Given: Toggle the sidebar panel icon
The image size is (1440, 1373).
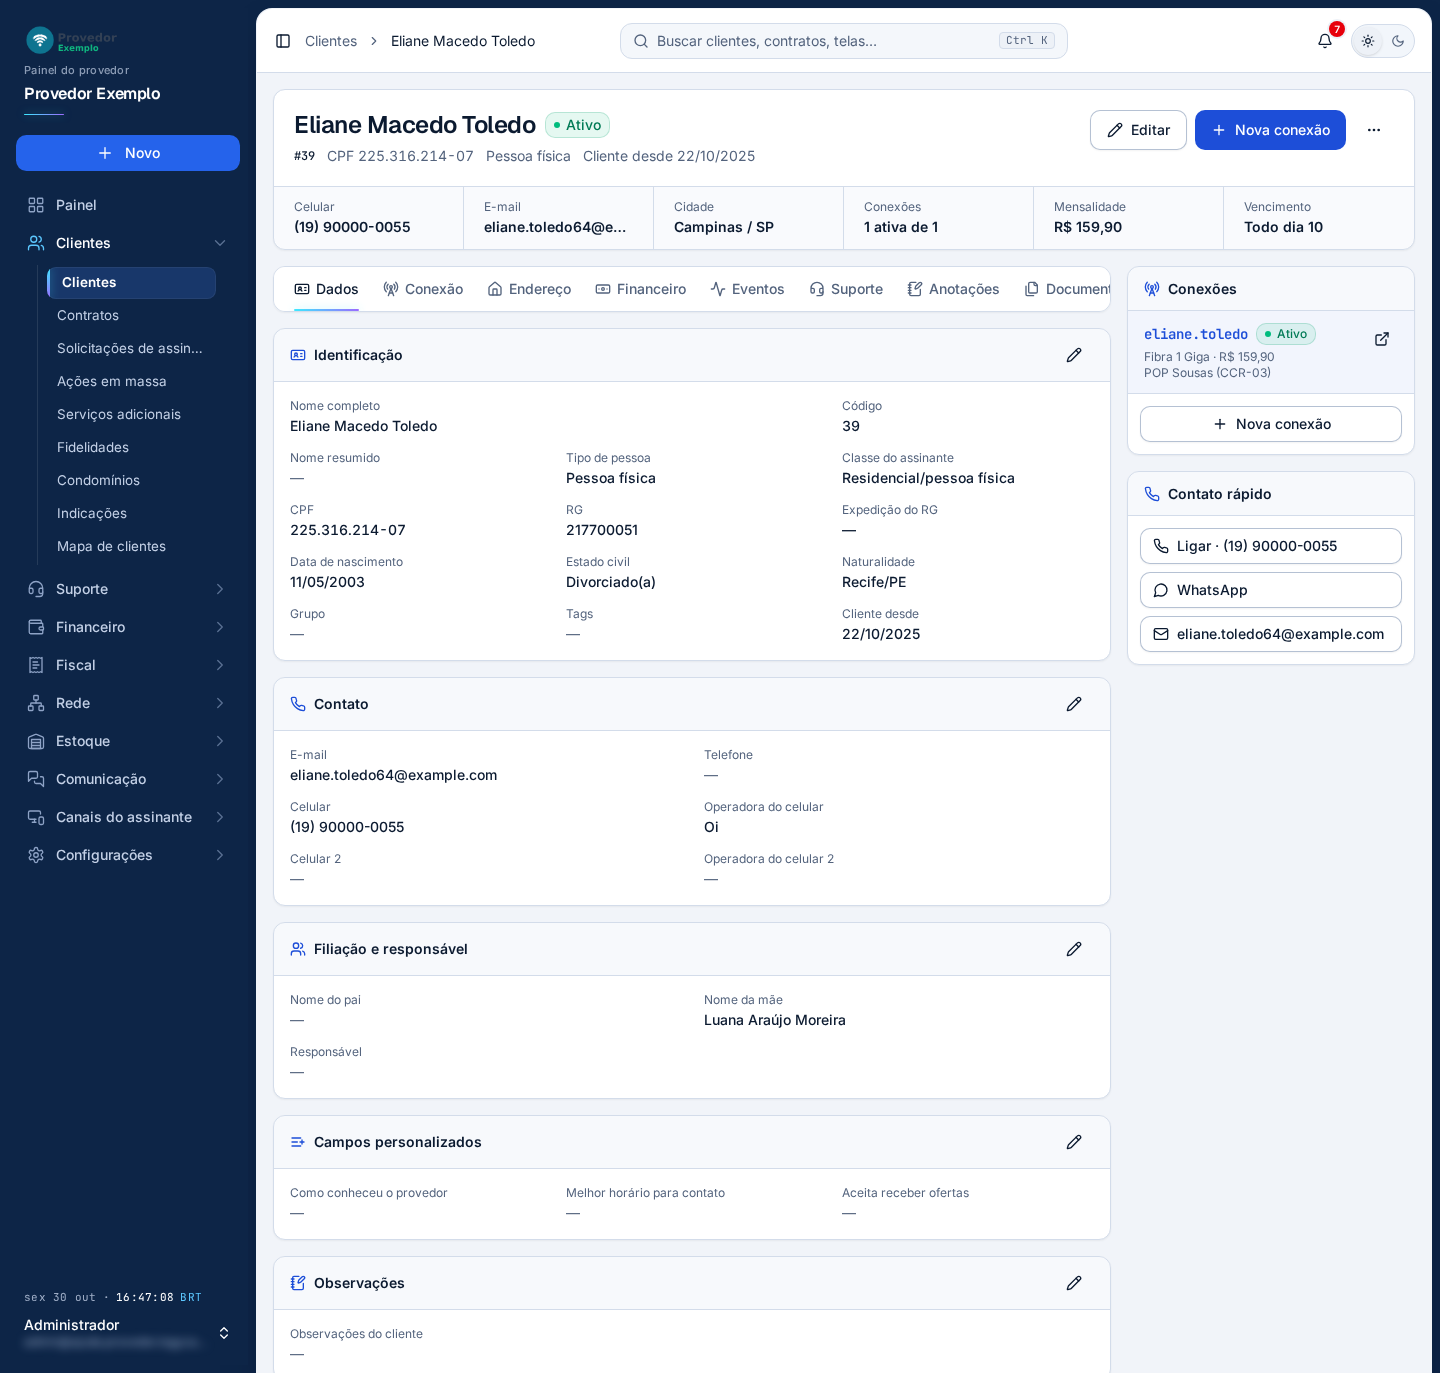Looking at the screenshot, I should coord(283,41).
